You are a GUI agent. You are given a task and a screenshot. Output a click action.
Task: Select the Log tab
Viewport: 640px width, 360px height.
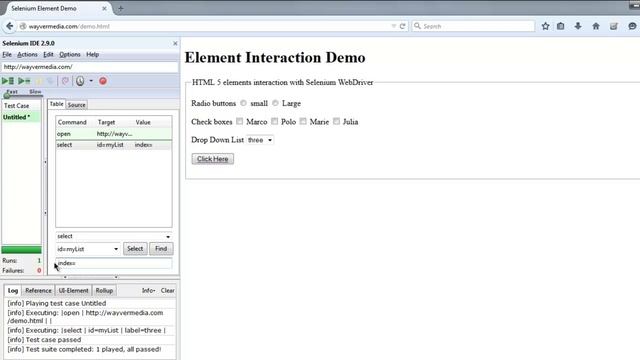[x=13, y=291]
